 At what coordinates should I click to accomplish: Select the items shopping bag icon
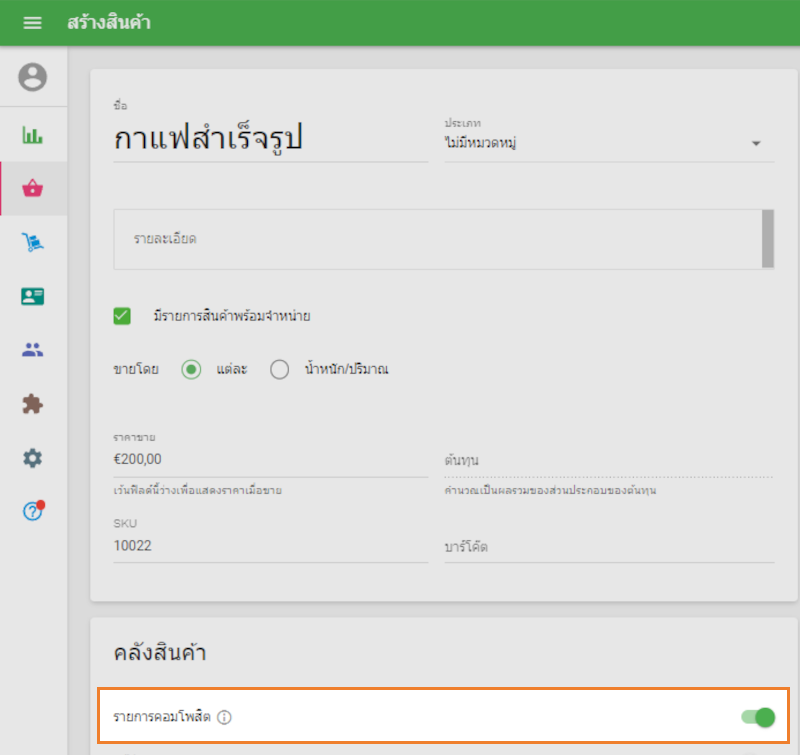coord(32,188)
